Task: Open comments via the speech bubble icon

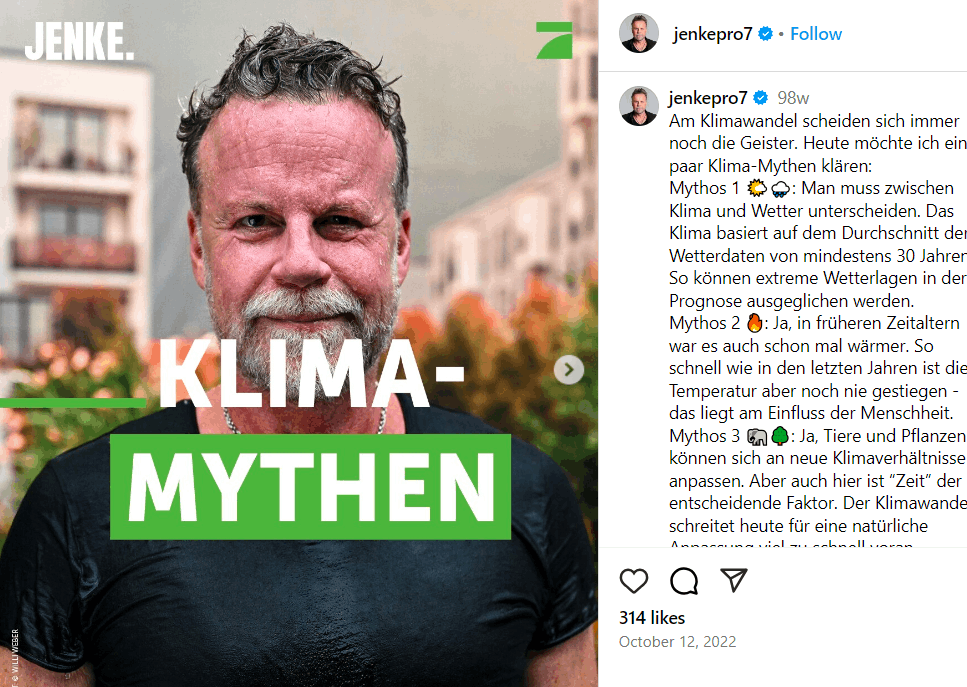Action: click(x=684, y=581)
